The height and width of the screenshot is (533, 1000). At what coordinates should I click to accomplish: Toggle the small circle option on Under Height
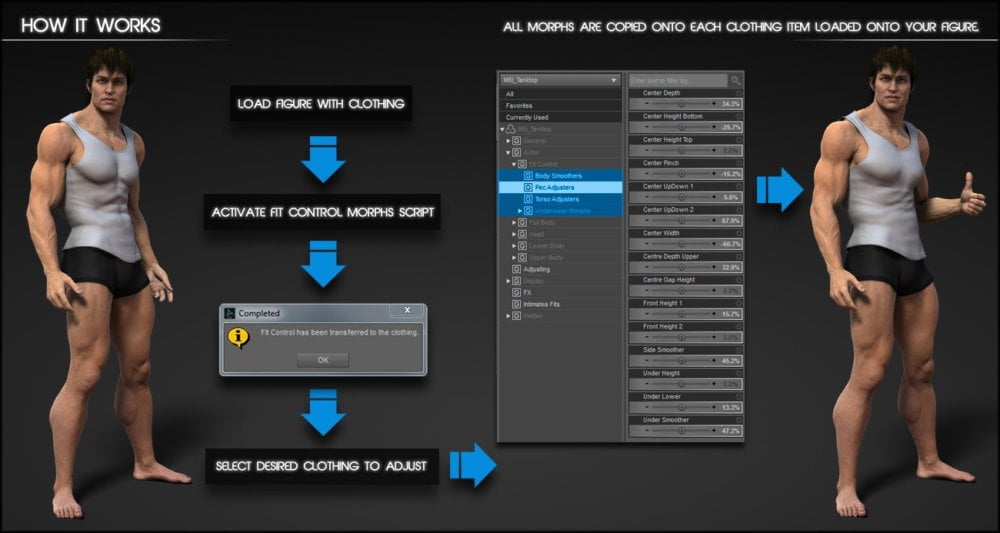(x=739, y=374)
